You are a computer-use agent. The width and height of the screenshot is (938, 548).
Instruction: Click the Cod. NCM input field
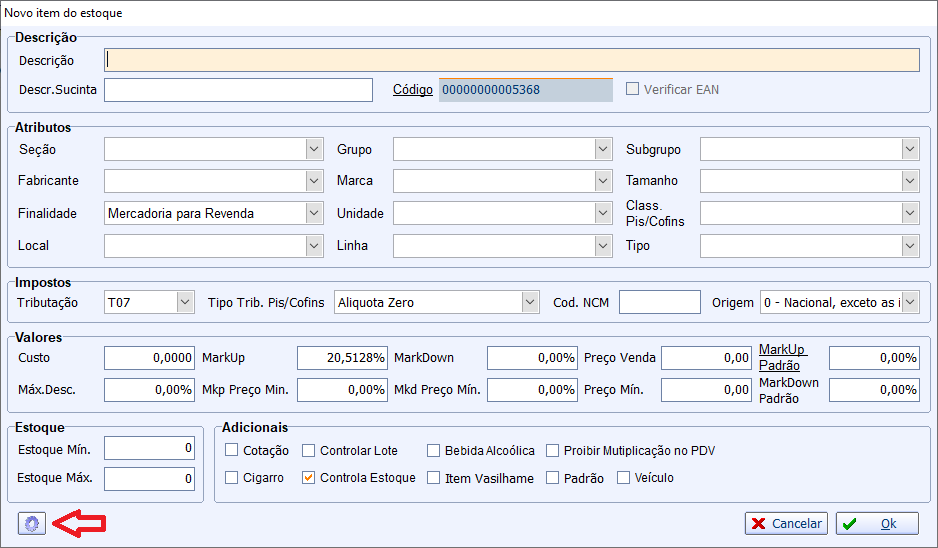point(659,302)
